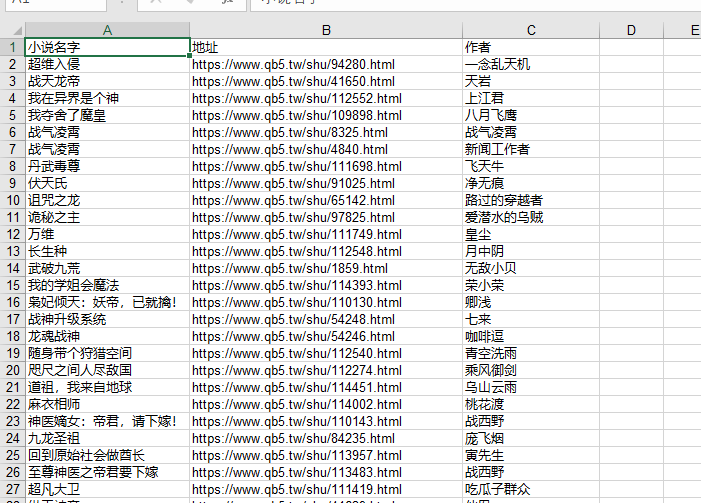Click cell 随身带个狩猎空间
The width and height of the screenshot is (701, 503).
108,353
